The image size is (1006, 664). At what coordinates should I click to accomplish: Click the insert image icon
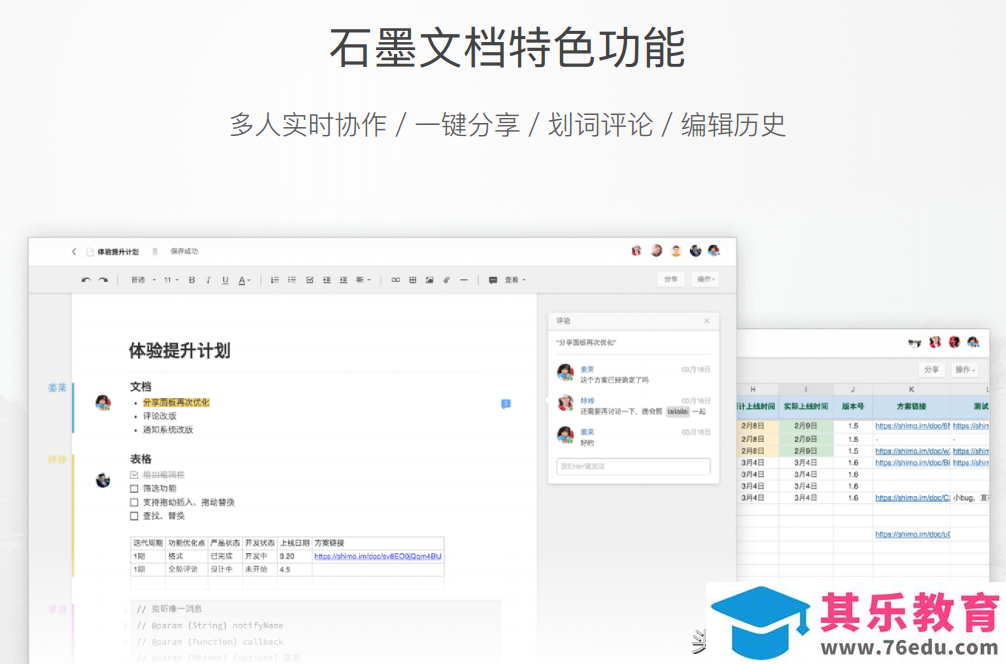point(429,280)
